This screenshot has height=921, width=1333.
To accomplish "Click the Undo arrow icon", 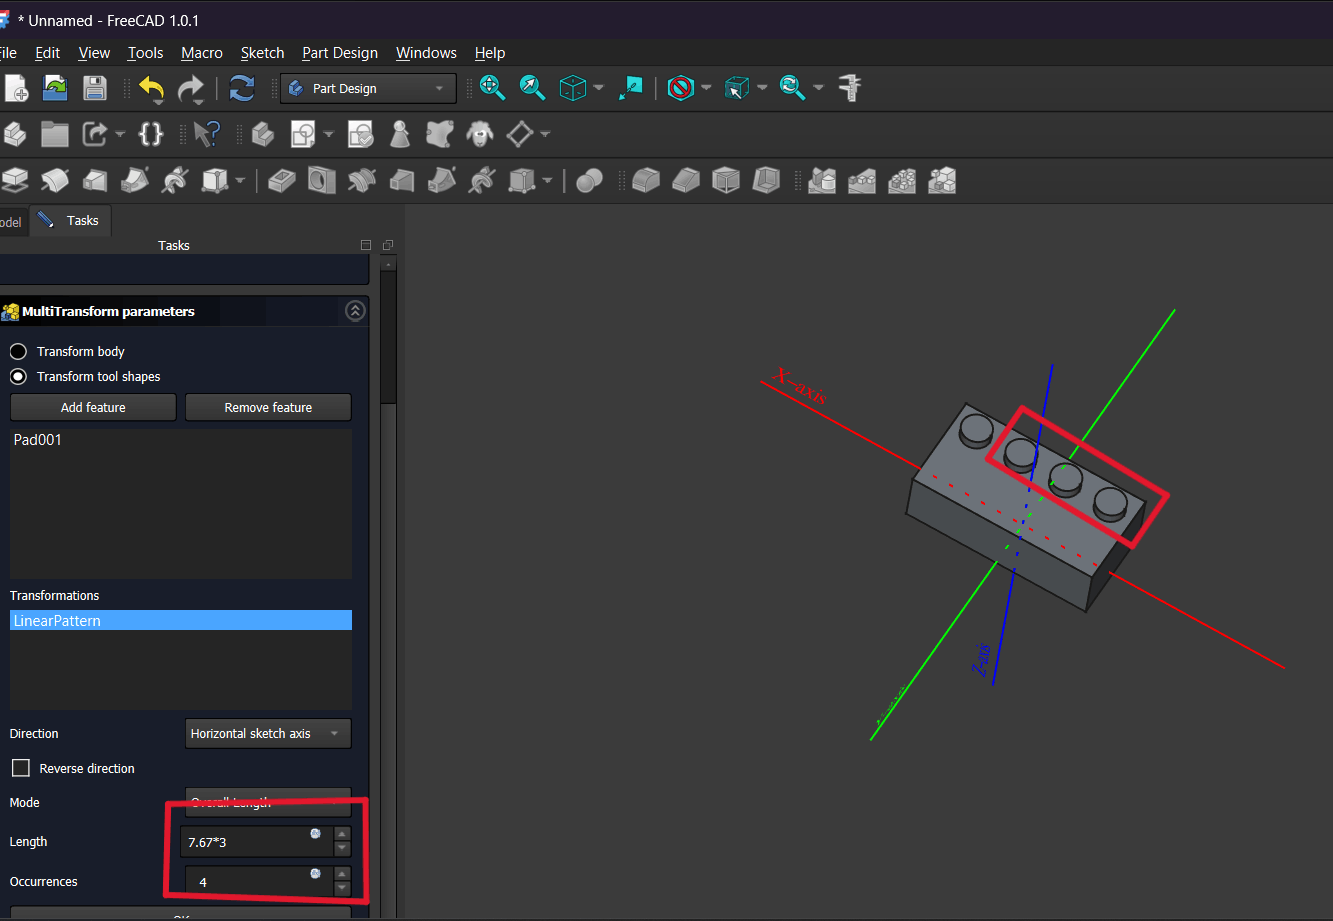I will (x=151, y=88).
